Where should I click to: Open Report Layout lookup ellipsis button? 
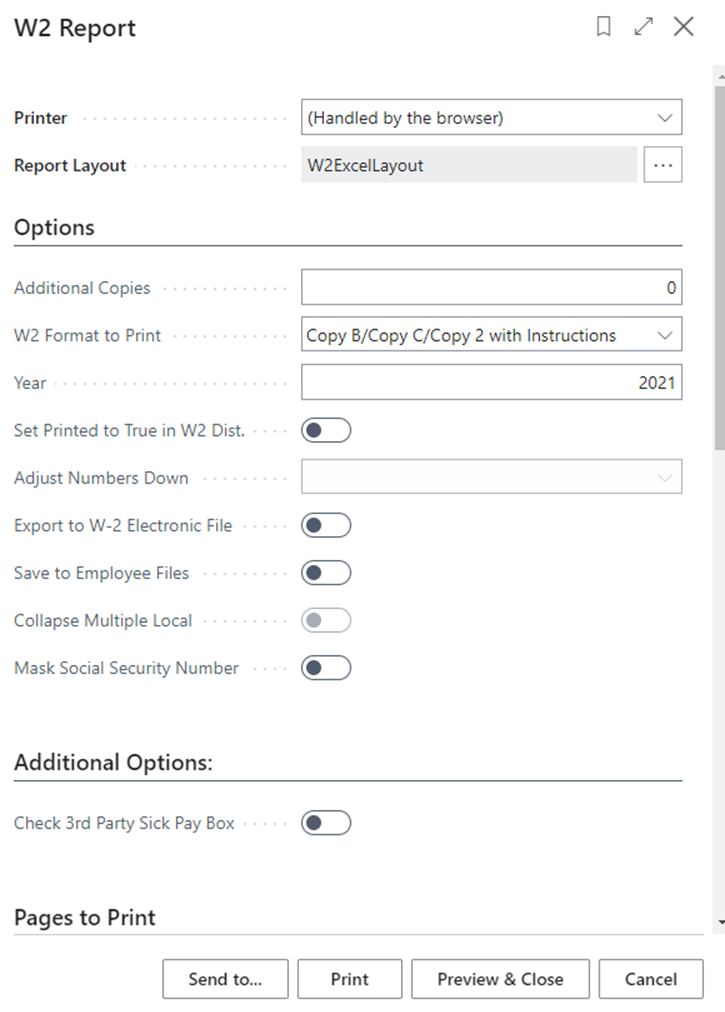[x=663, y=165]
